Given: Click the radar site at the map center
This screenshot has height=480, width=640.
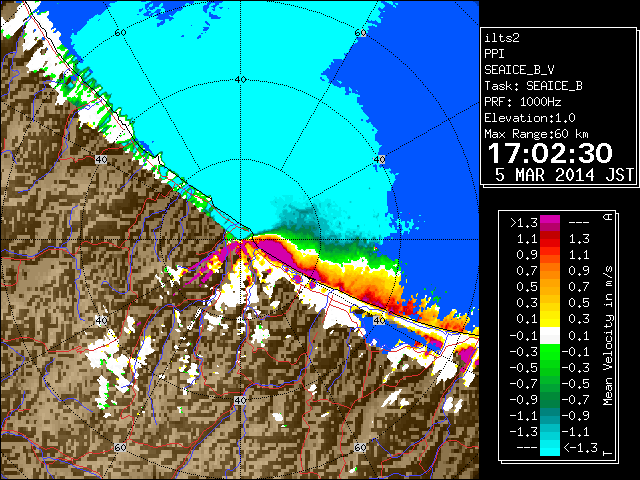Looking at the screenshot, I should click(x=240, y=240).
